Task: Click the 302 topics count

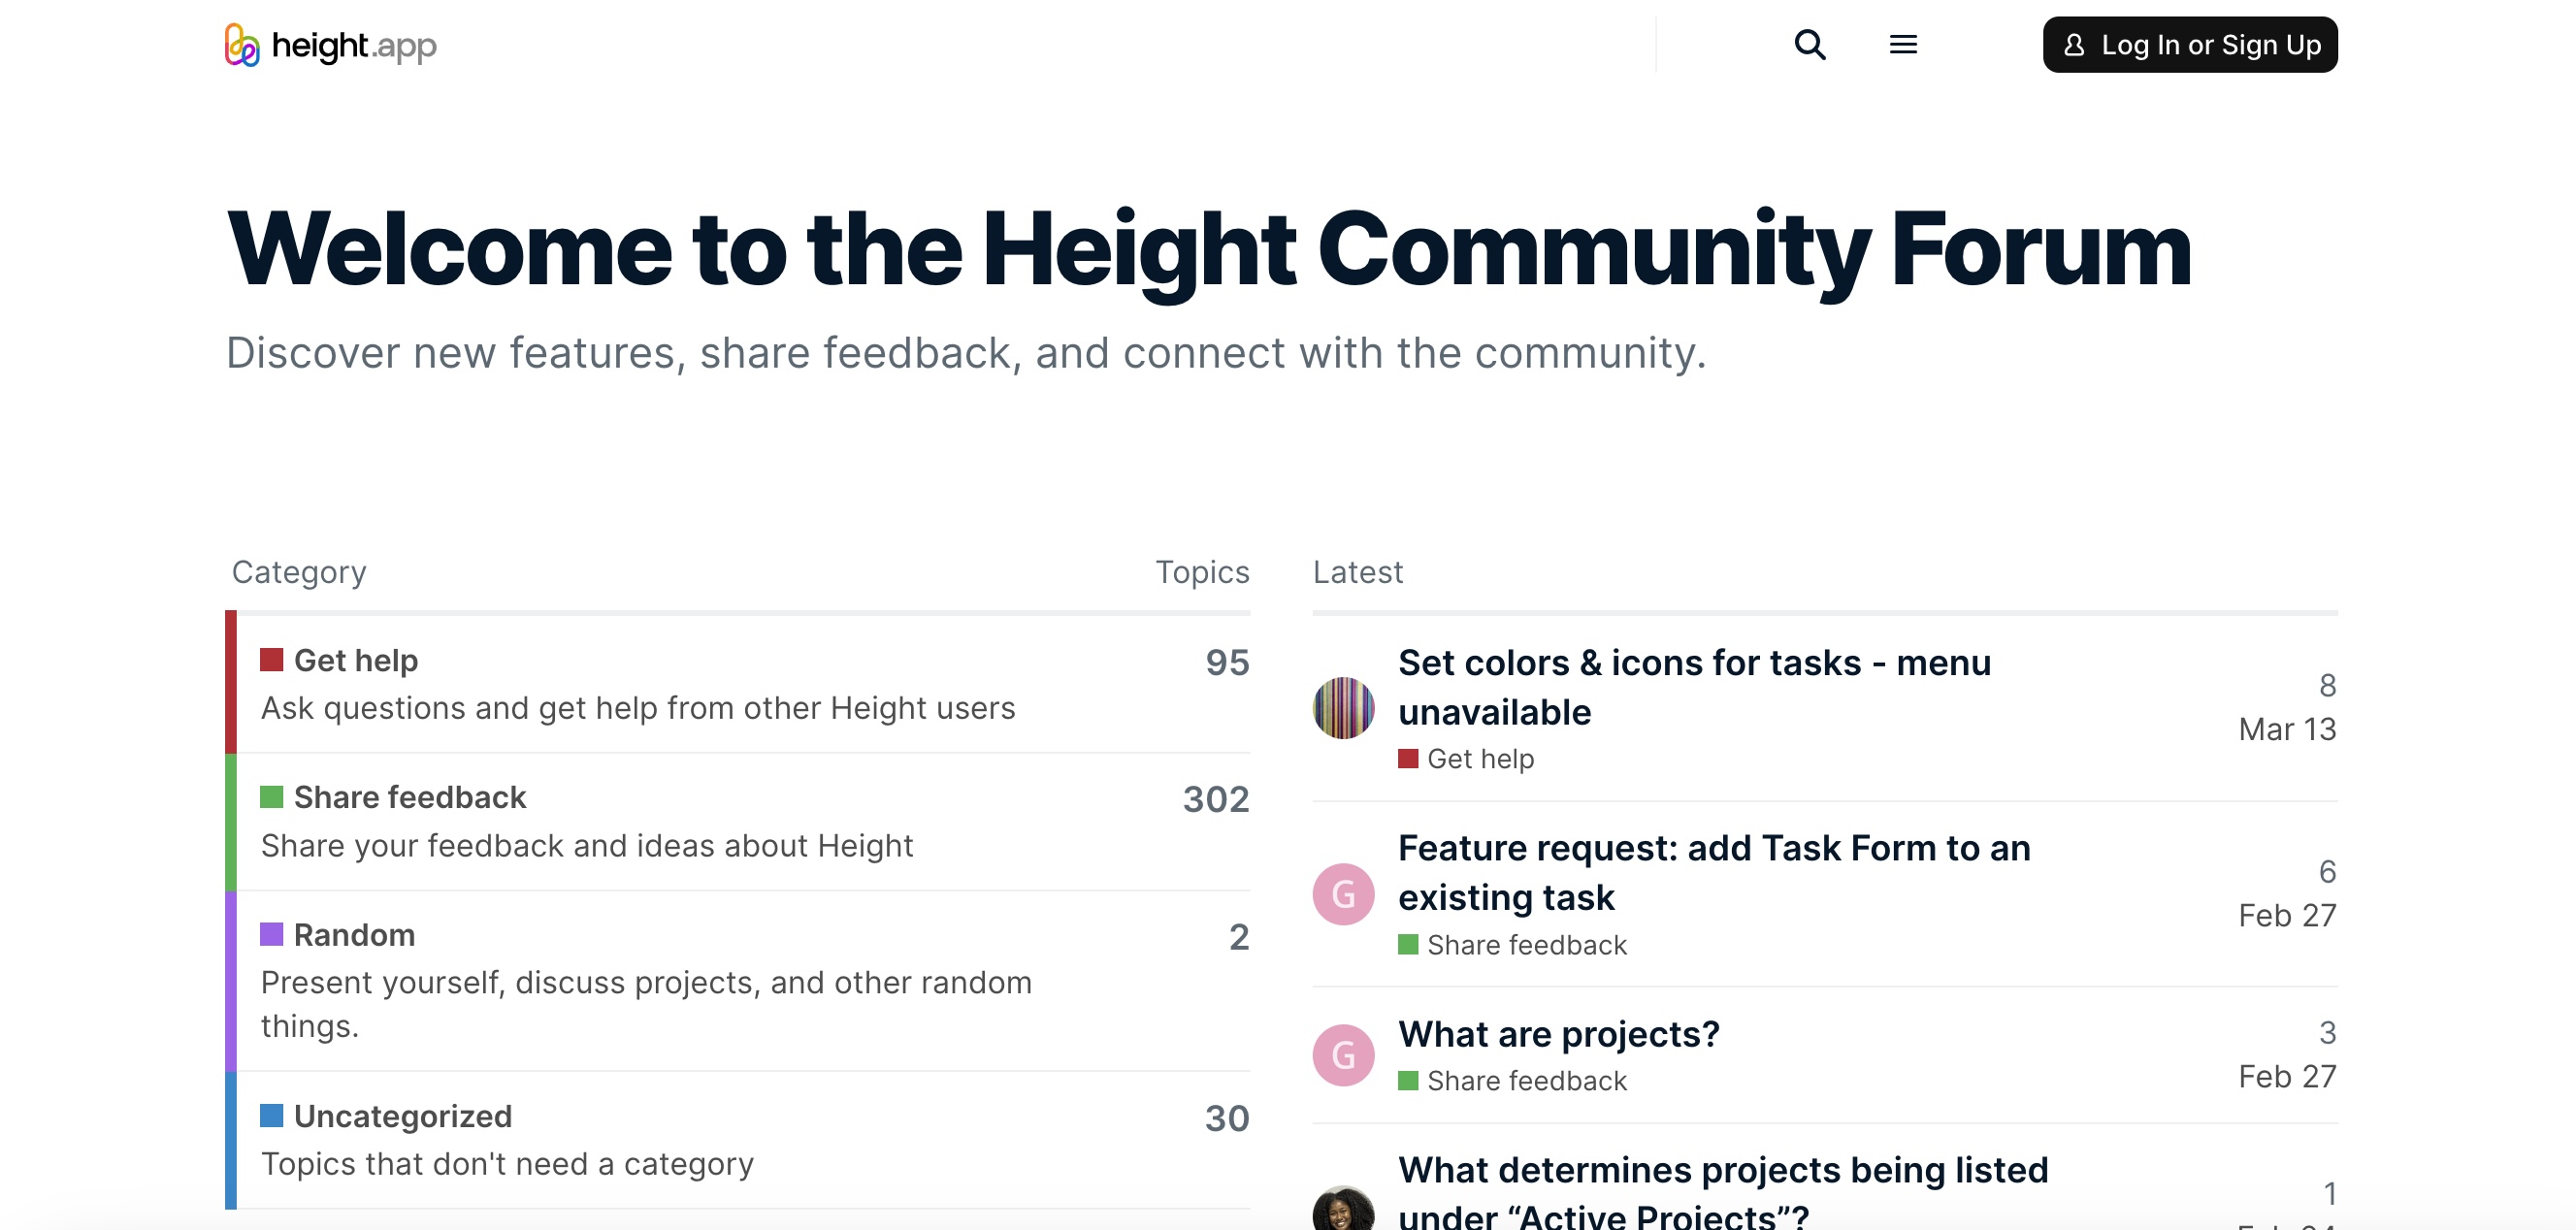Action: coord(1216,799)
